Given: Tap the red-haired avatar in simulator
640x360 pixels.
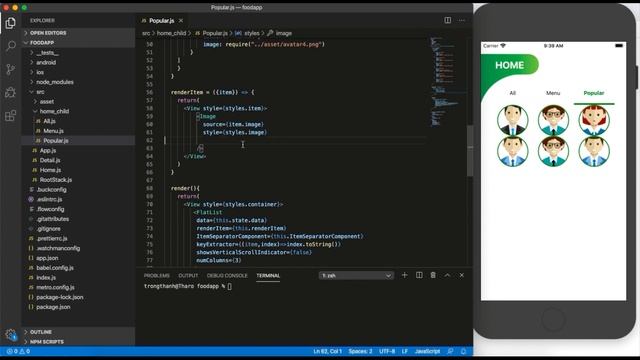Looking at the screenshot, I should point(594,120).
